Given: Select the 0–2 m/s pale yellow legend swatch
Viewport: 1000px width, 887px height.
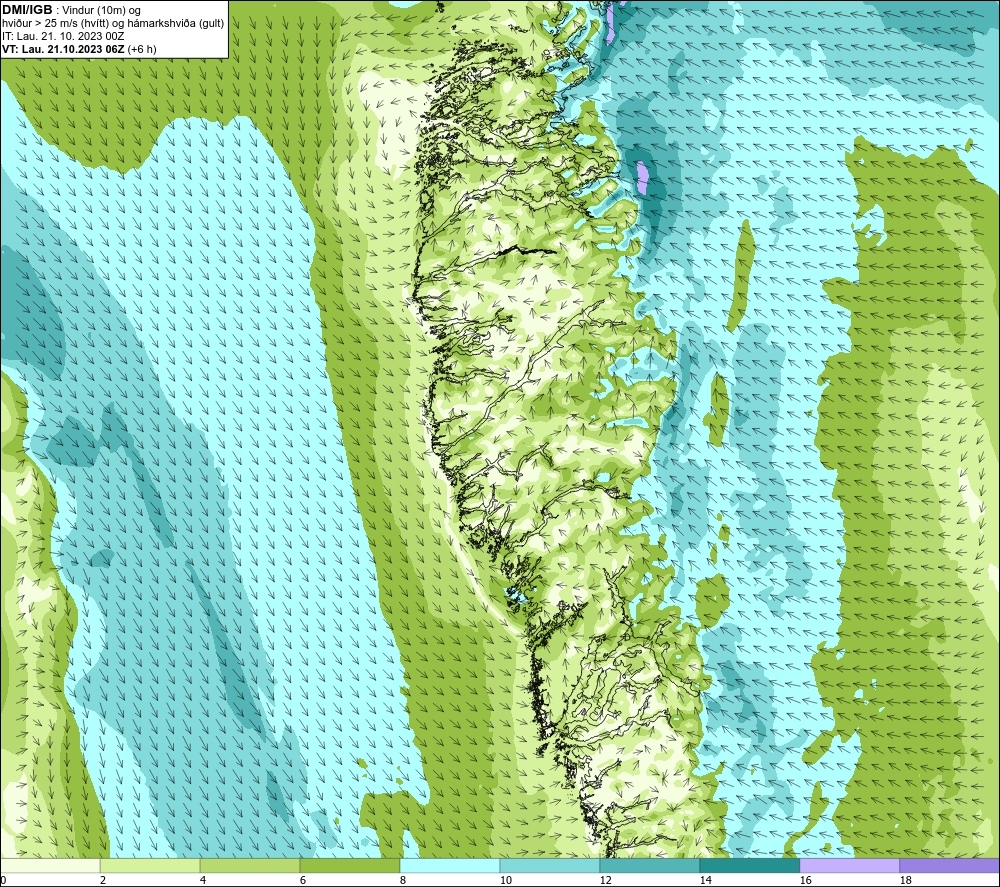Looking at the screenshot, I should coord(50,865).
